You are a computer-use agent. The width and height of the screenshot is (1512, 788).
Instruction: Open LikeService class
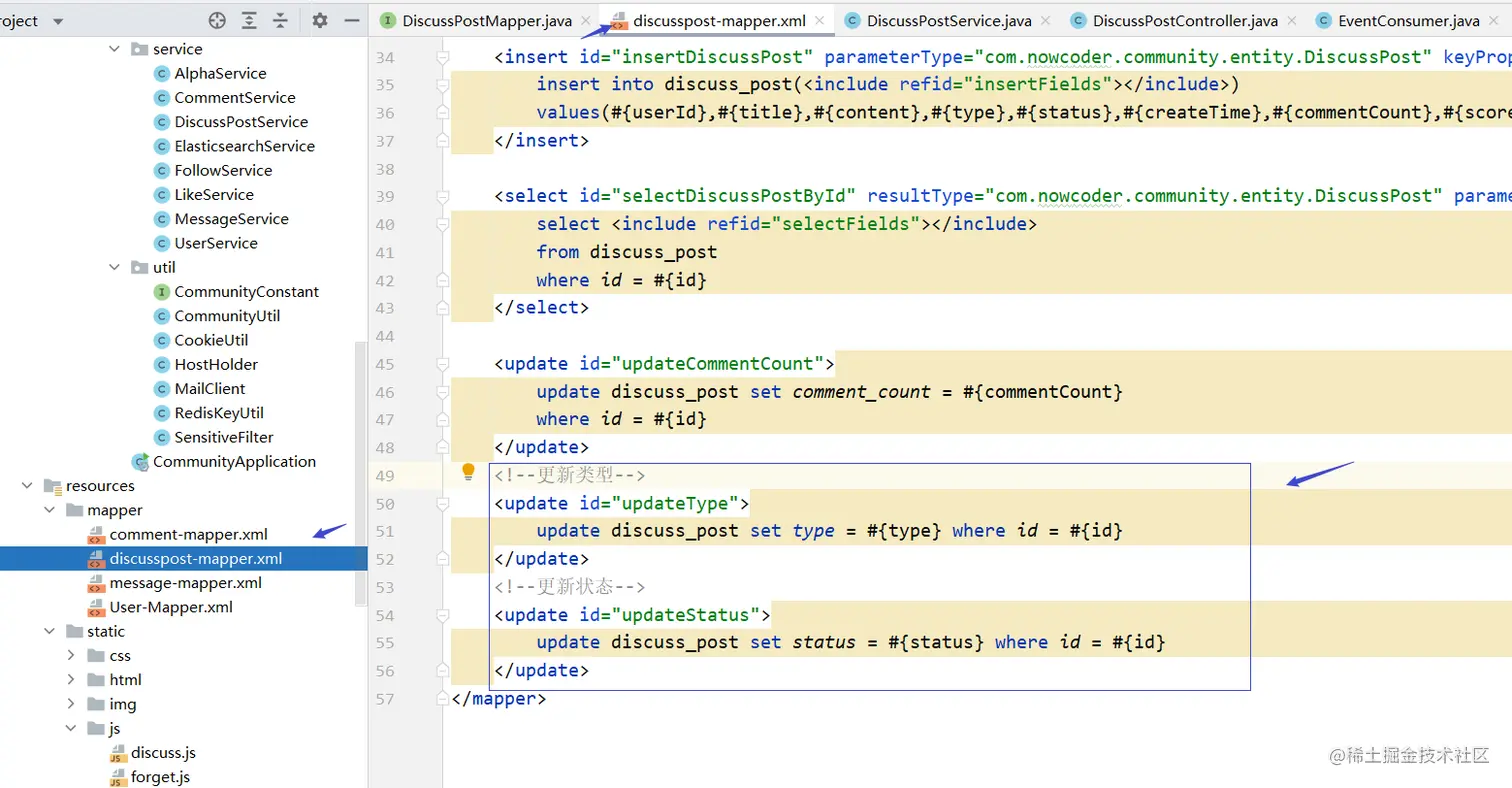[213, 194]
